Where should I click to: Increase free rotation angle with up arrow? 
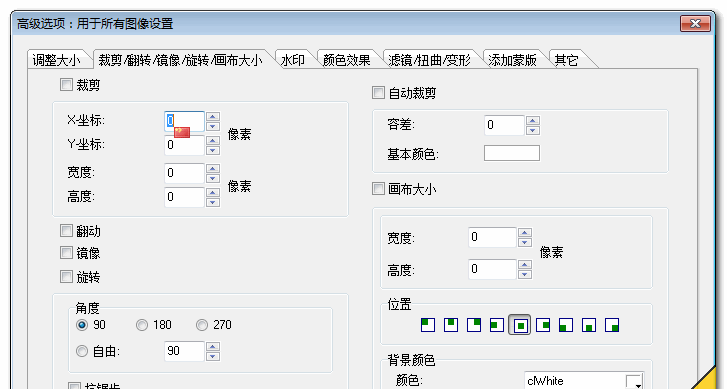pos(213,346)
